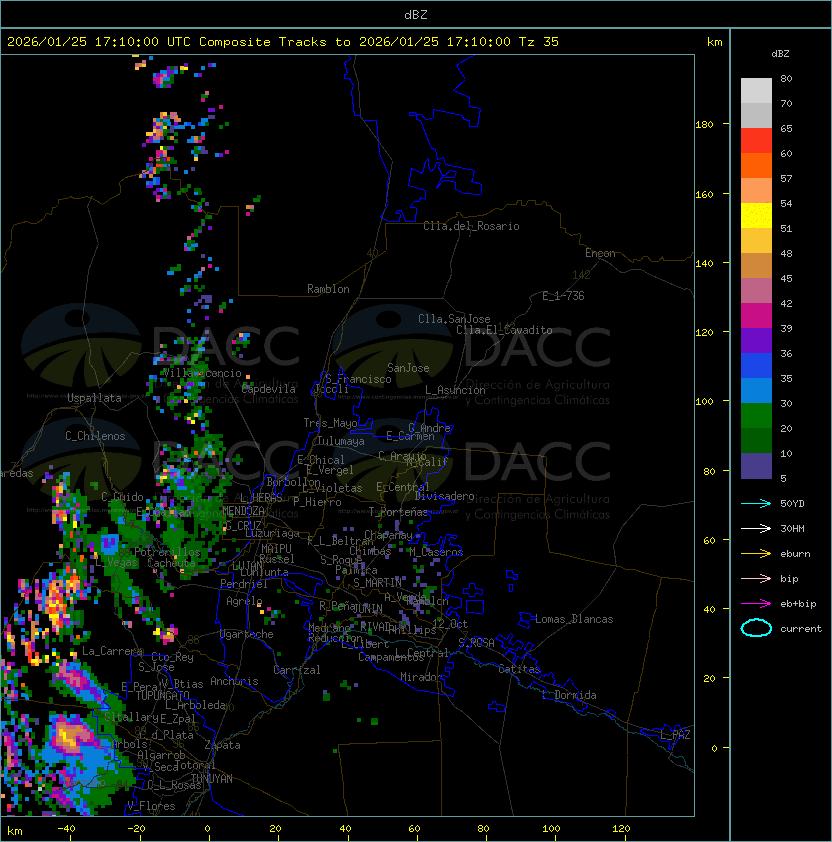Select the light gray swatch between 80 and 70
This screenshot has width=832, height=842.
point(756,91)
